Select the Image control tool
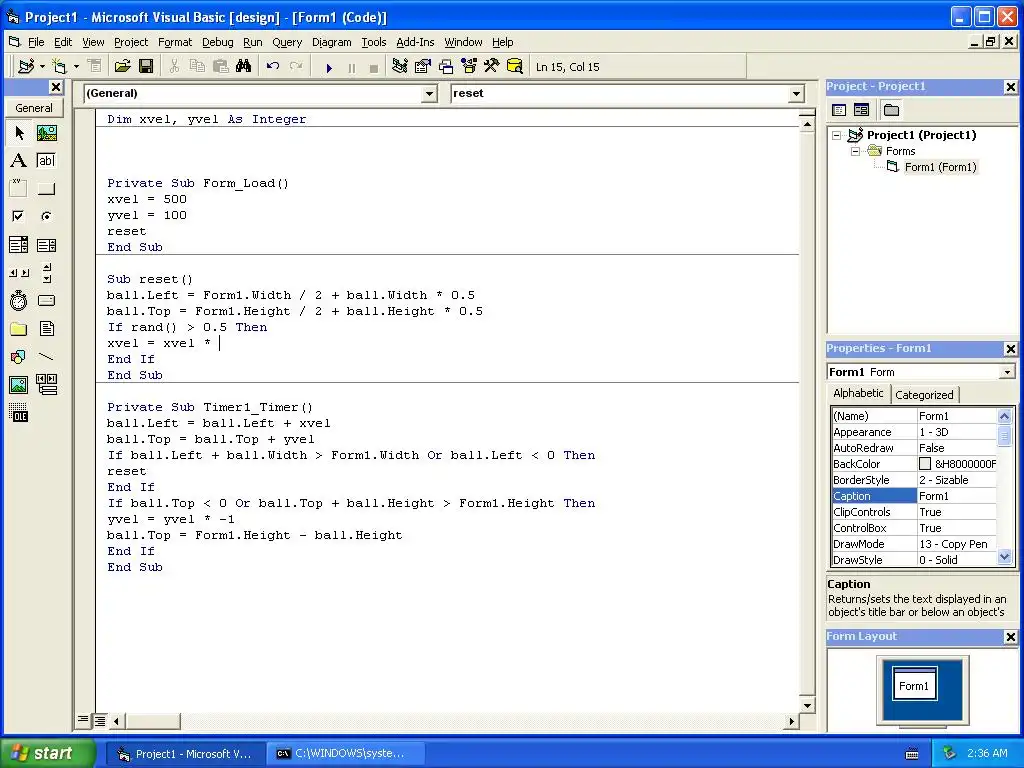1024x768 pixels. (19, 385)
